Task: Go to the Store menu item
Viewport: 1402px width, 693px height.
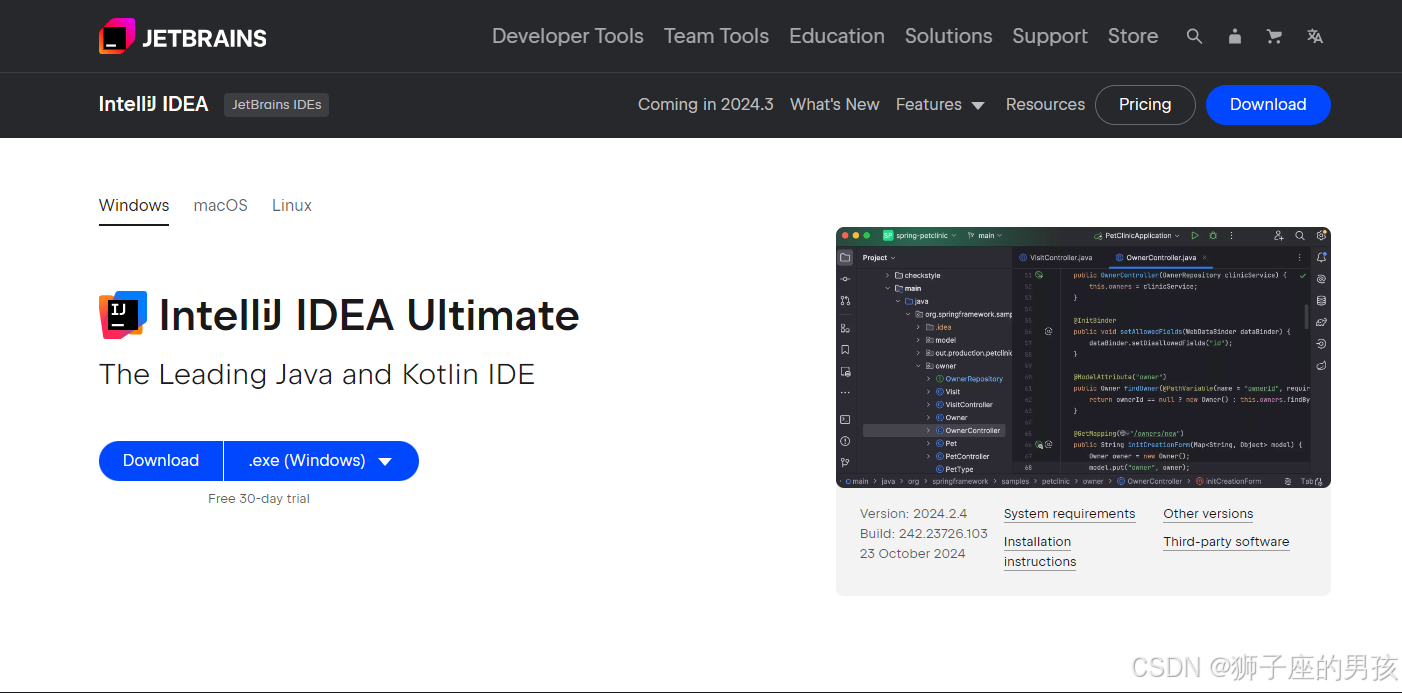Action: point(1133,36)
